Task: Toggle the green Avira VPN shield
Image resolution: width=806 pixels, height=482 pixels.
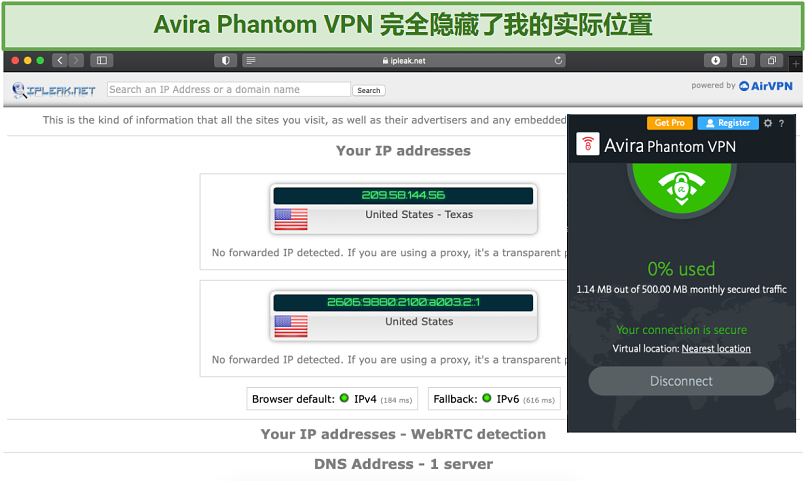Action: pyautogui.click(x=682, y=188)
